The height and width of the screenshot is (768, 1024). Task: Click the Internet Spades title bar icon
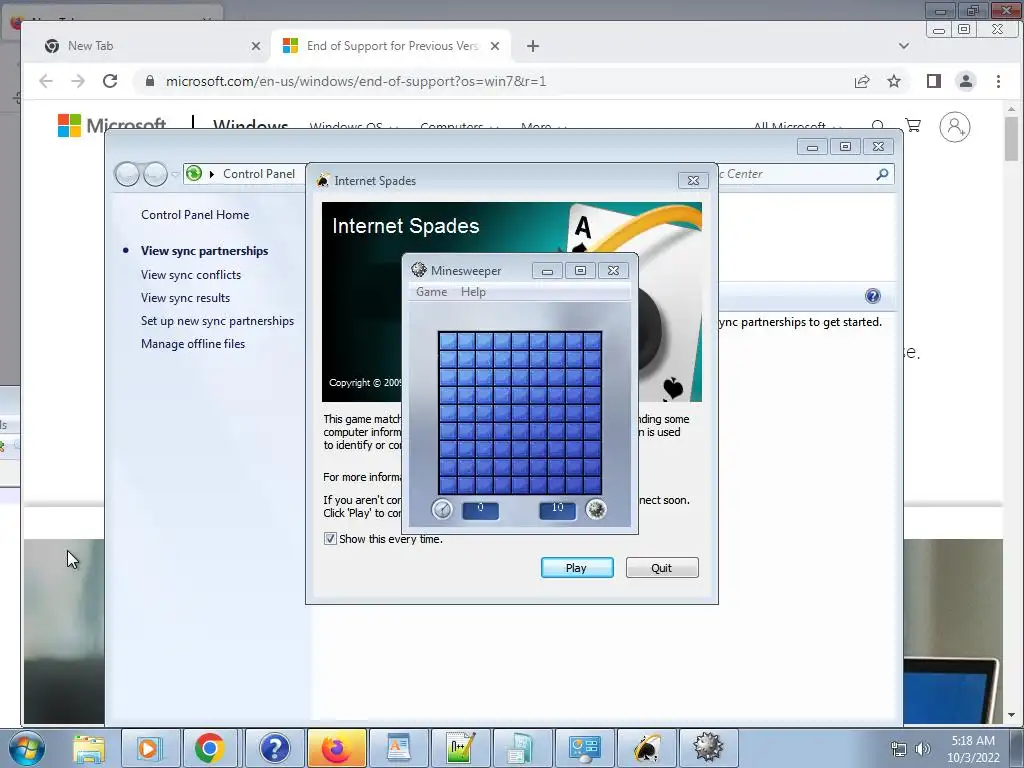[323, 180]
